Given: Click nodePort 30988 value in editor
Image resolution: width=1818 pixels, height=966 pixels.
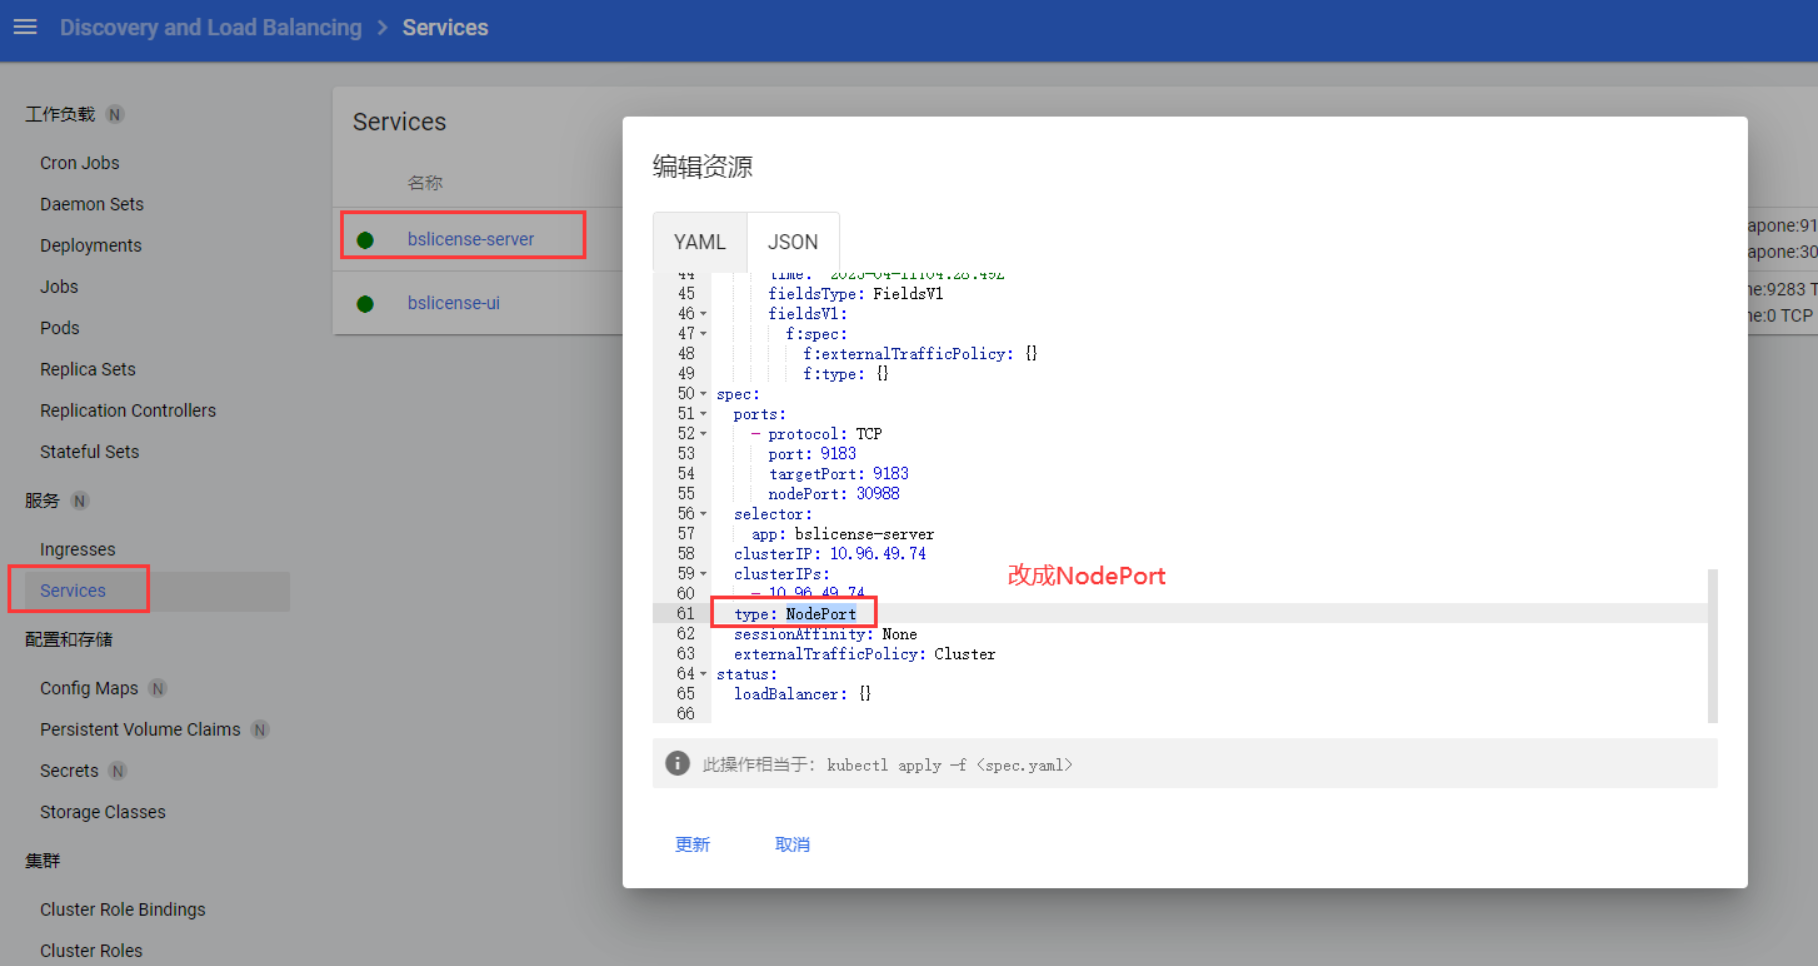Looking at the screenshot, I should [x=878, y=494].
